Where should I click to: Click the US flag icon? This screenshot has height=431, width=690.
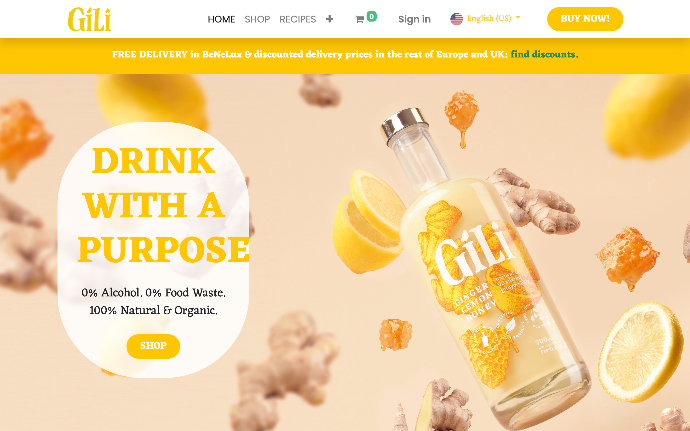pos(456,19)
